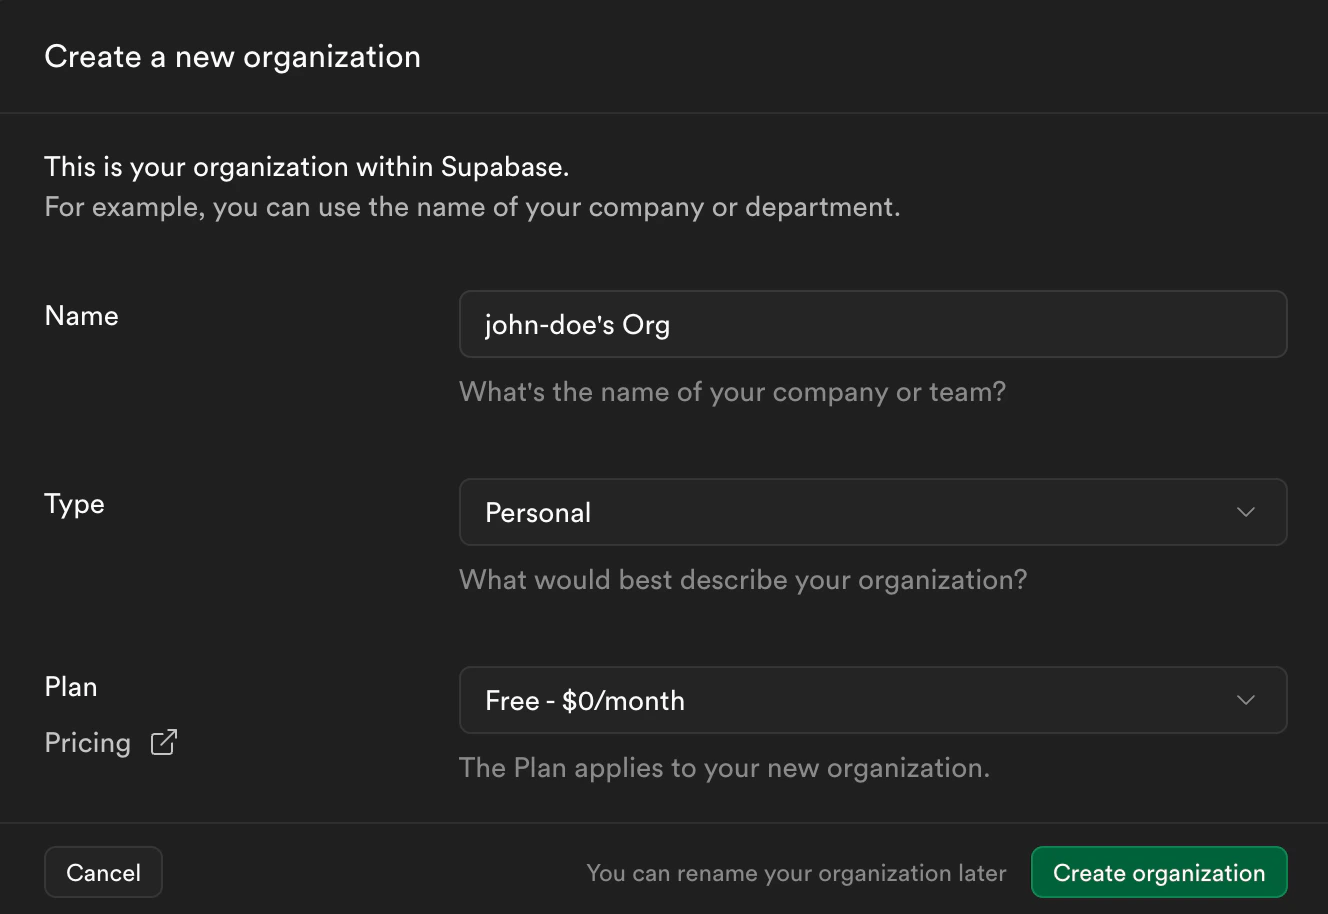Click the Create a new organization title bar

[x=232, y=56]
